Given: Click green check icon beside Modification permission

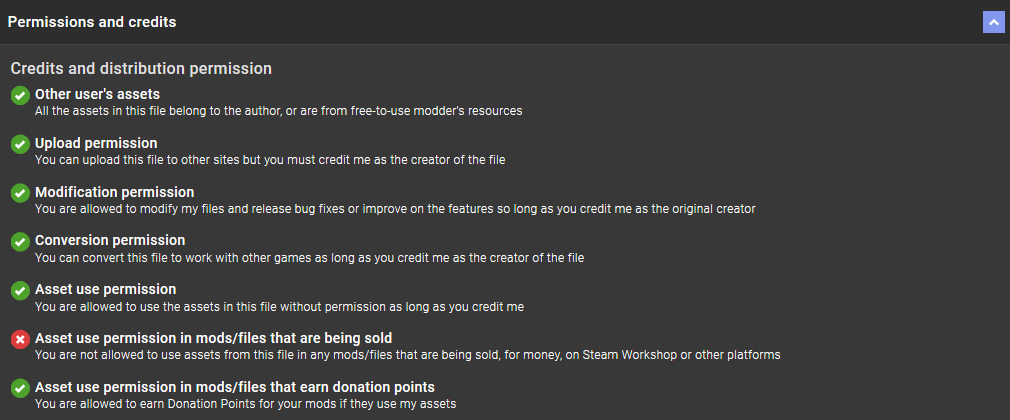Looking at the screenshot, I should (20, 193).
